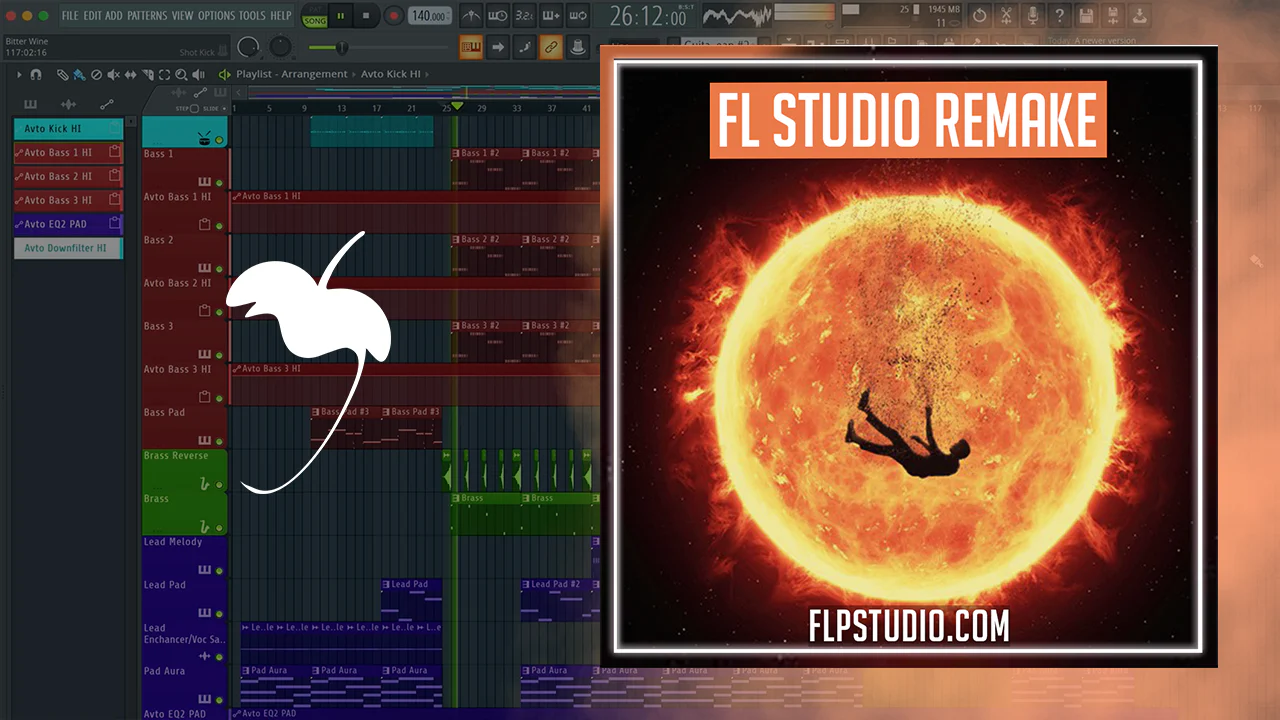Mute the Bass 1 track
1280x720 pixels.
[x=219, y=183]
